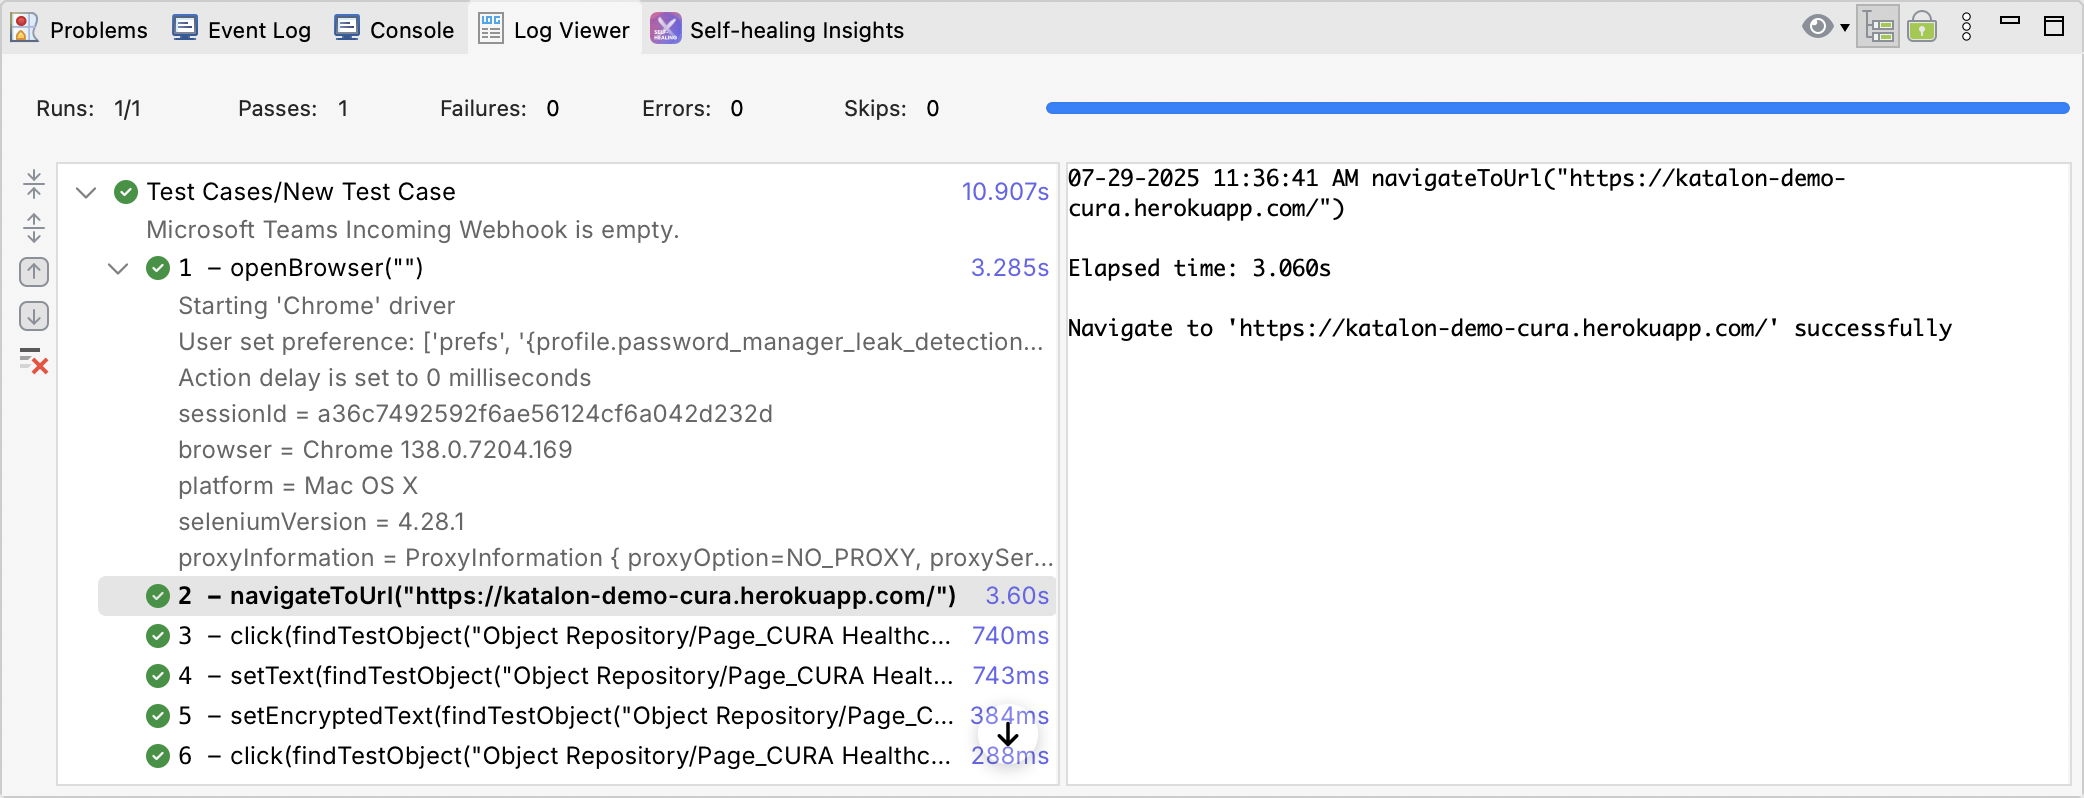Select step 4 setText row

[578, 675]
